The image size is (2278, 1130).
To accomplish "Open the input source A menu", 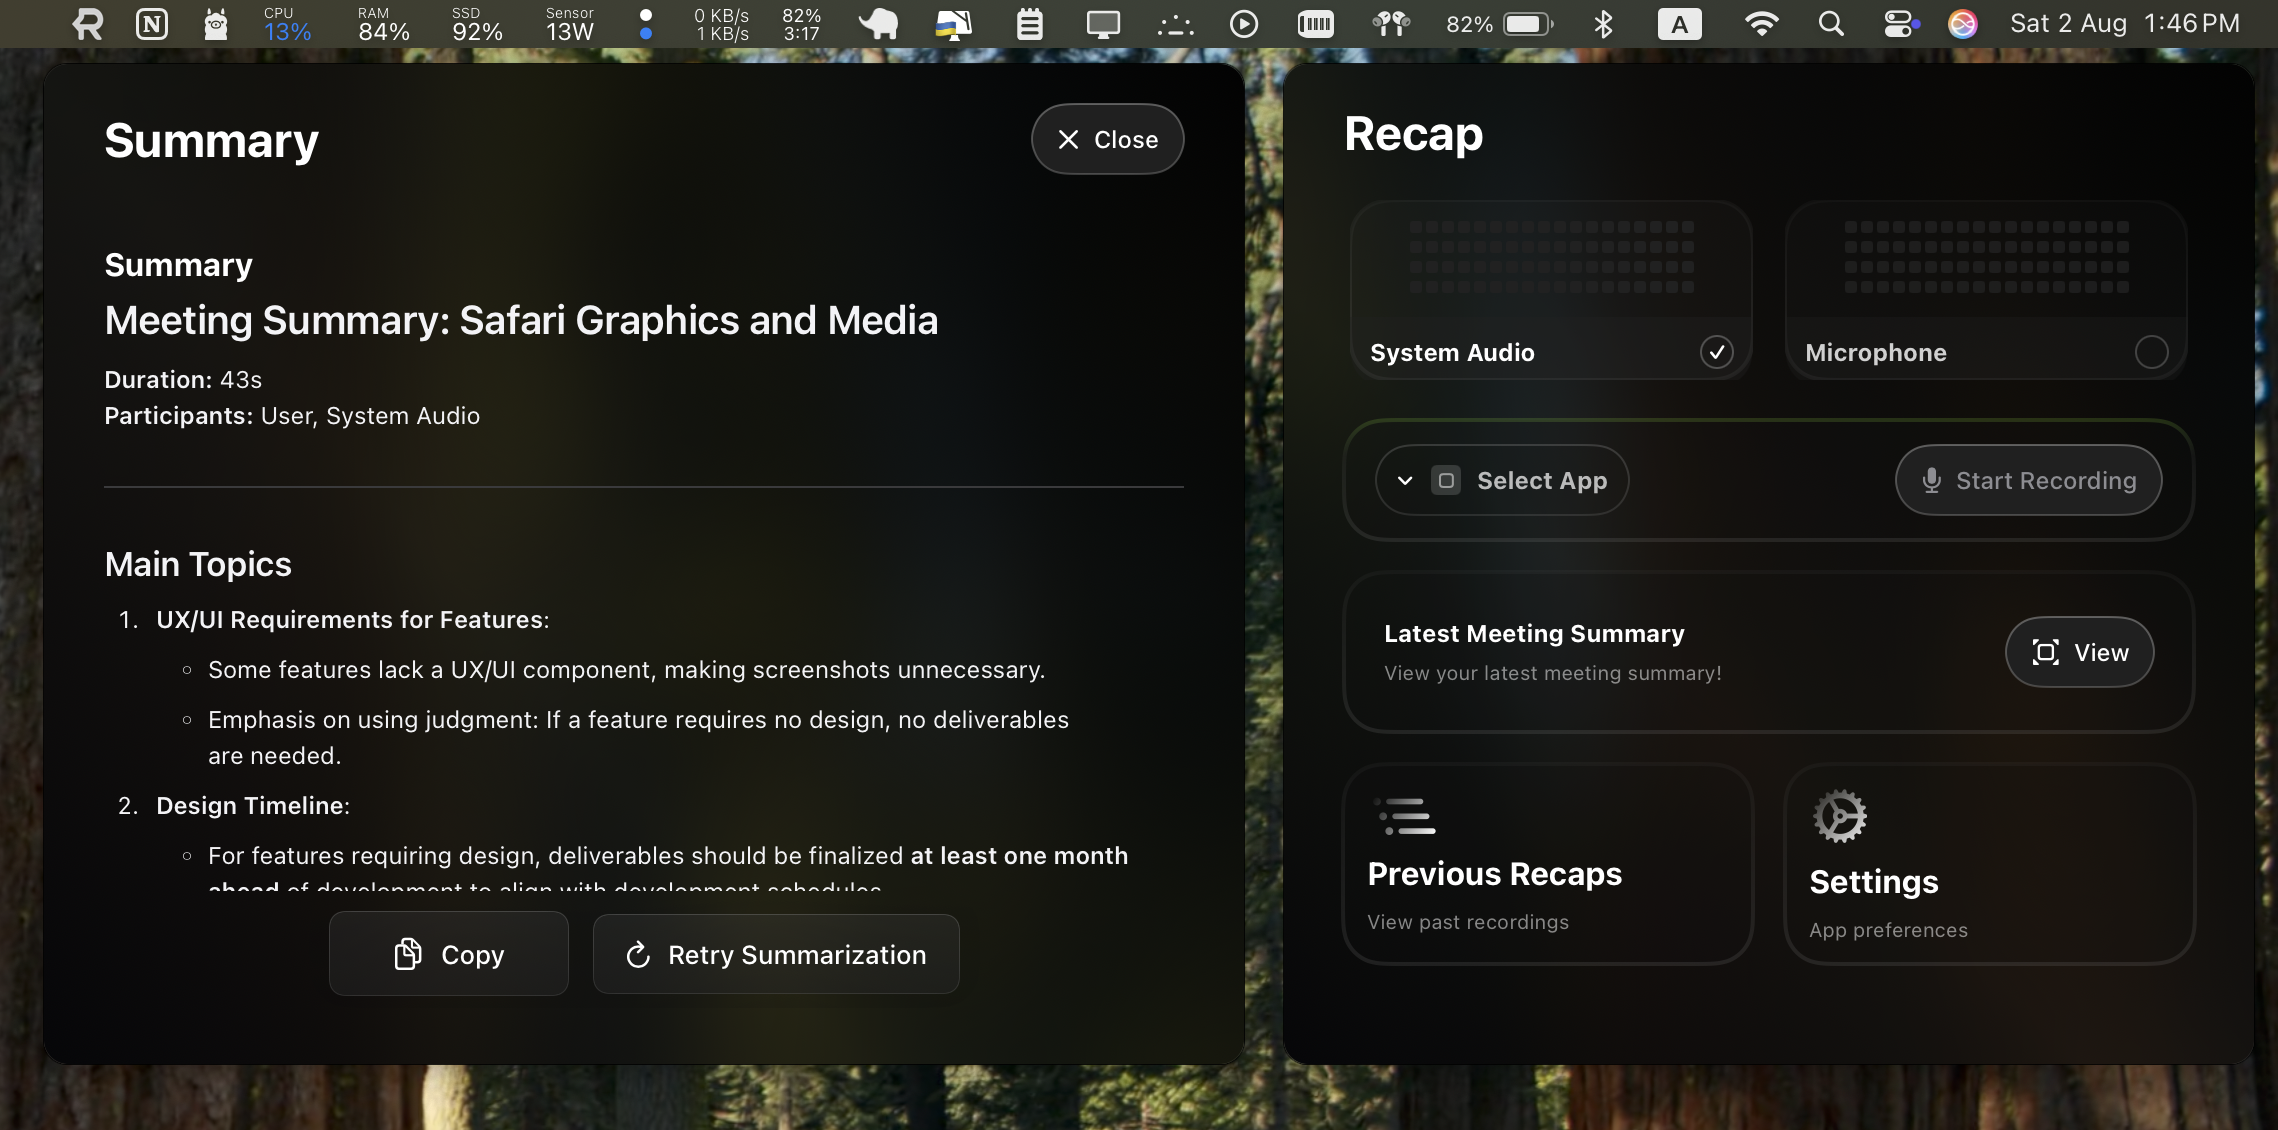I will coord(1679,24).
